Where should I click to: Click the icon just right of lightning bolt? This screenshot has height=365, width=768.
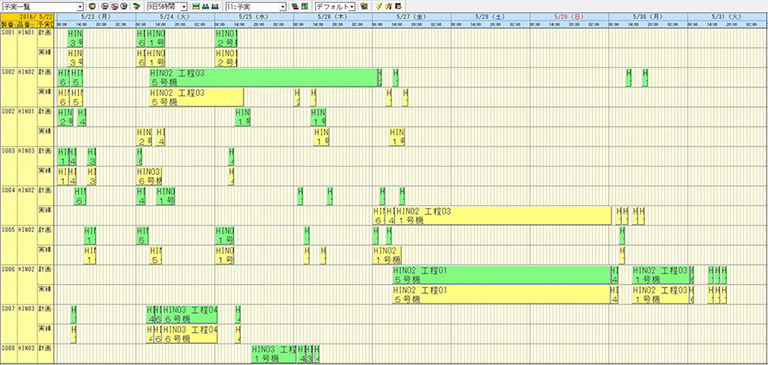coord(388,7)
